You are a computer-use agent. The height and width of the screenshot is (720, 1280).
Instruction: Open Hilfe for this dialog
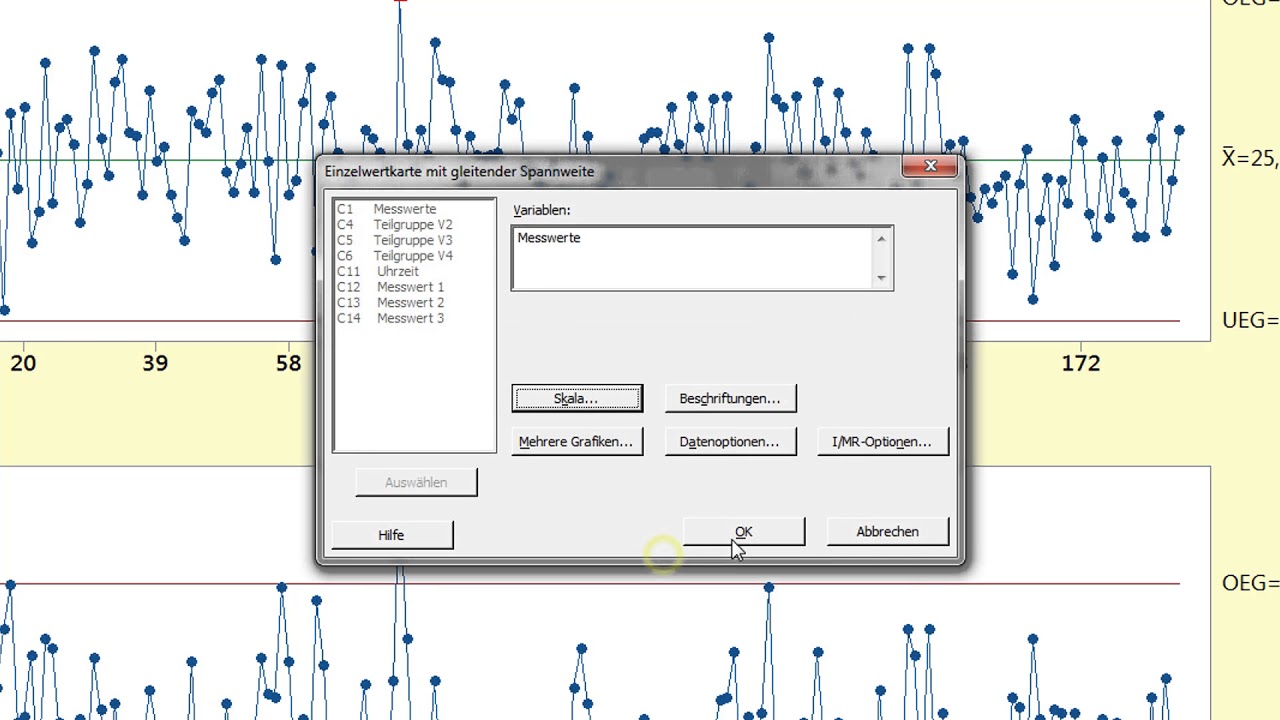tap(392, 535)
